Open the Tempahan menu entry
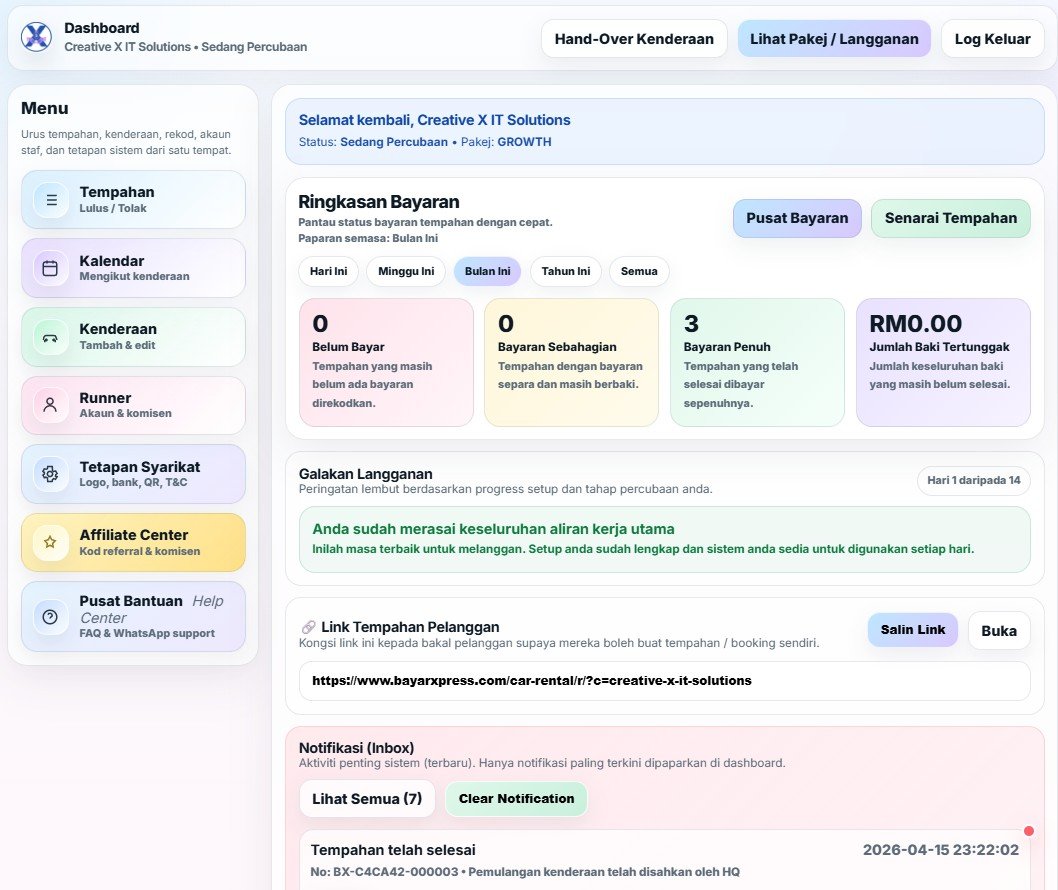Viewport: 1058px width, 890px height. [133, 199]
